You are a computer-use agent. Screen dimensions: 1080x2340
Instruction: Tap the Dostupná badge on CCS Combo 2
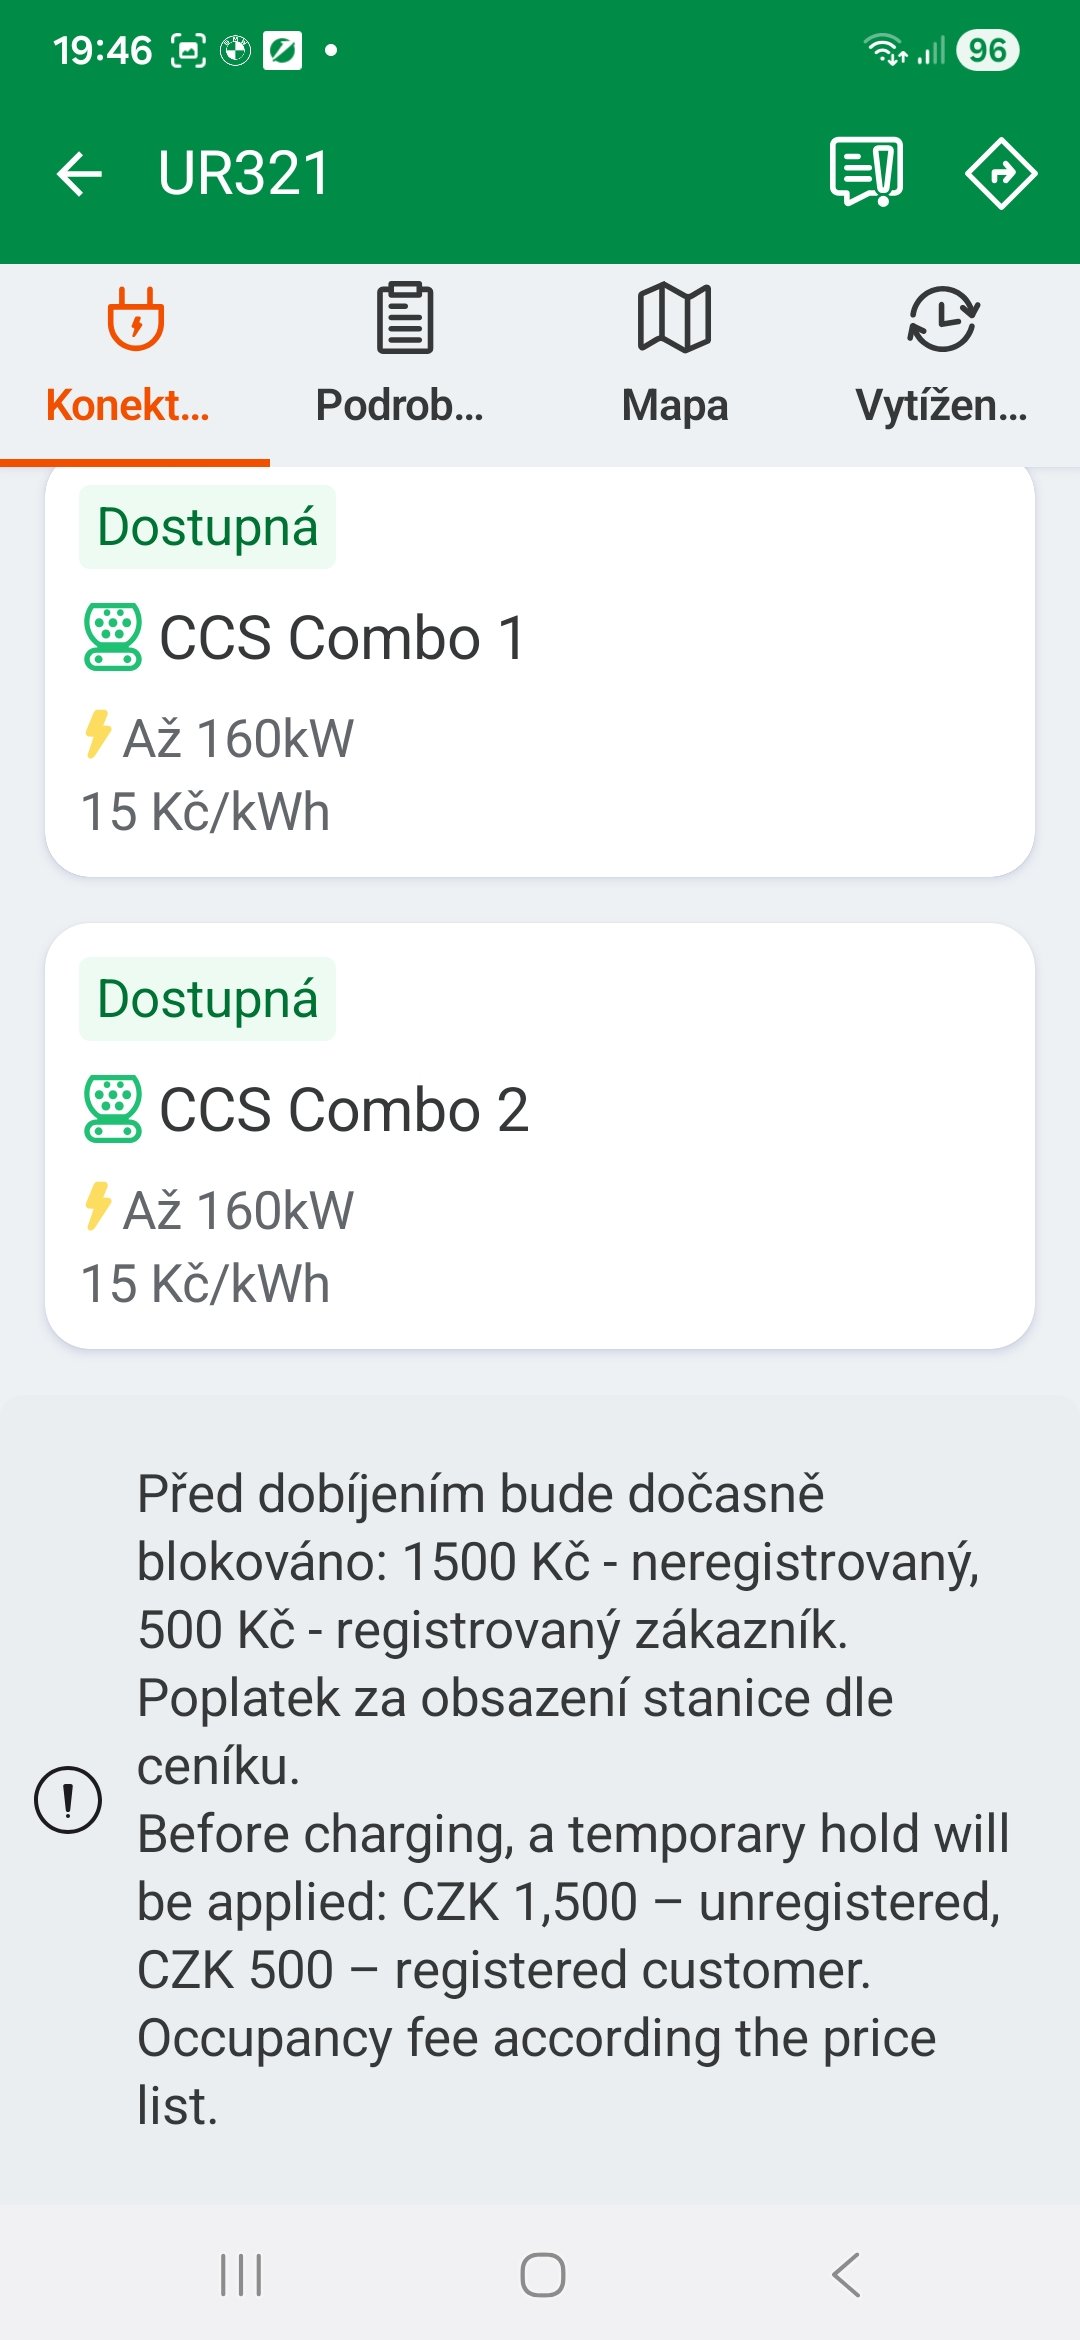point(207,999)
